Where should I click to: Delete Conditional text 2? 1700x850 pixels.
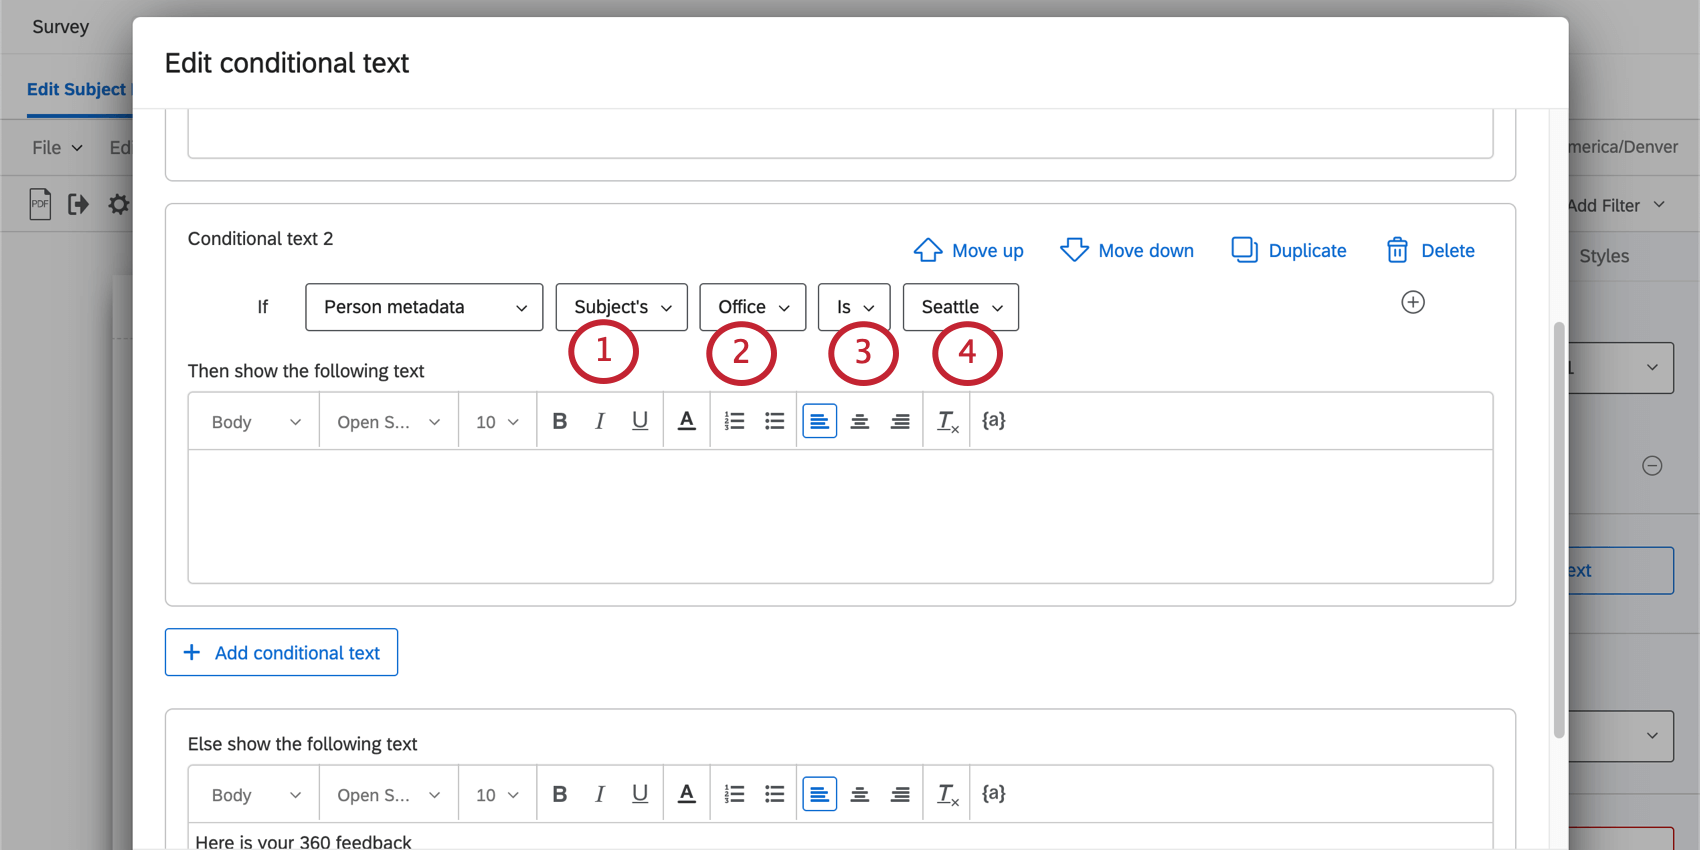click(x=1430, y=250)
